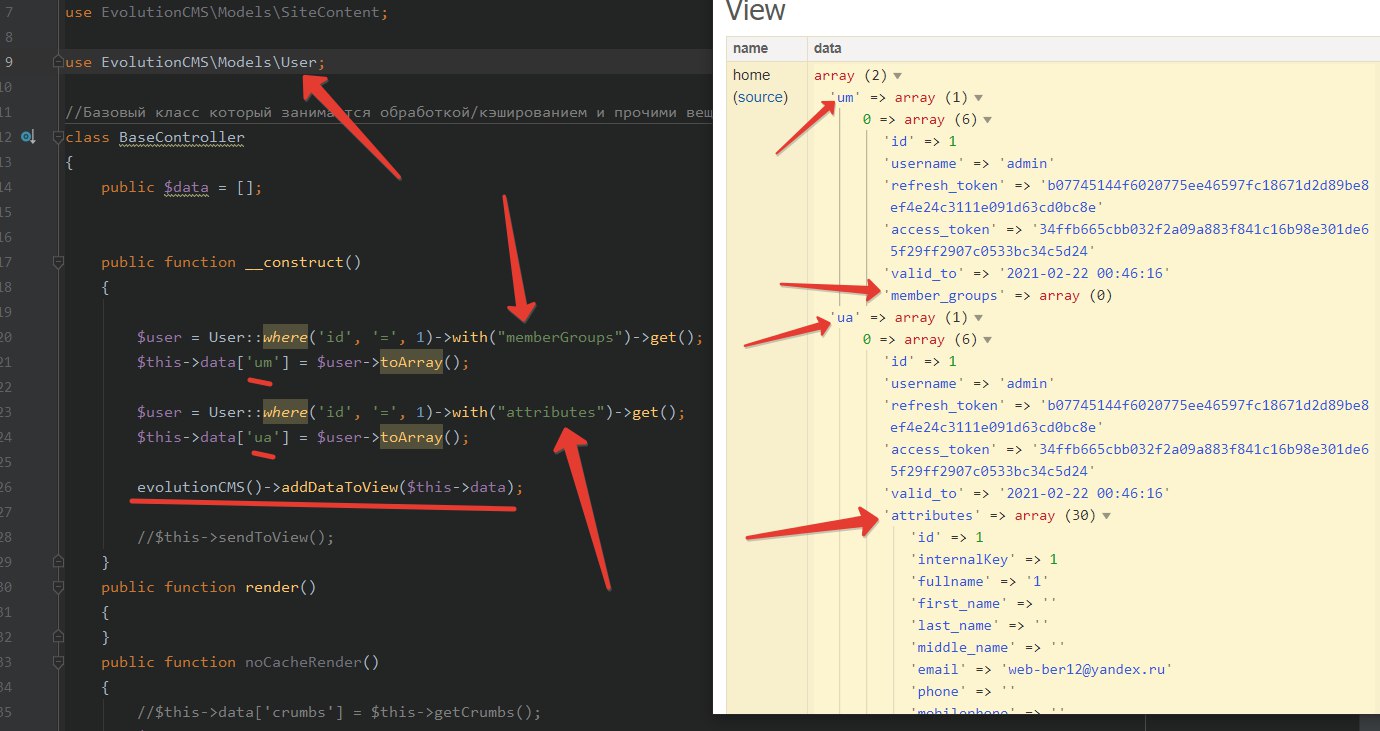Click 'User' in the Models\User import
The image size is (1380, 731).
[x=300, y=62]
